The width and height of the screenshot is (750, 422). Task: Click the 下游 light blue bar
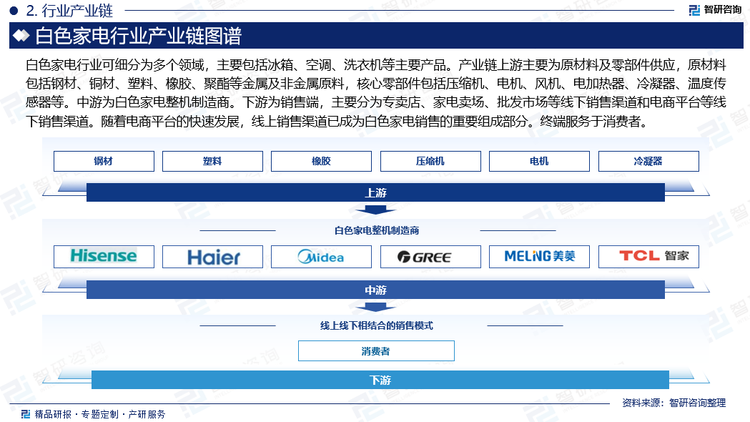click(x=380, y=380)
